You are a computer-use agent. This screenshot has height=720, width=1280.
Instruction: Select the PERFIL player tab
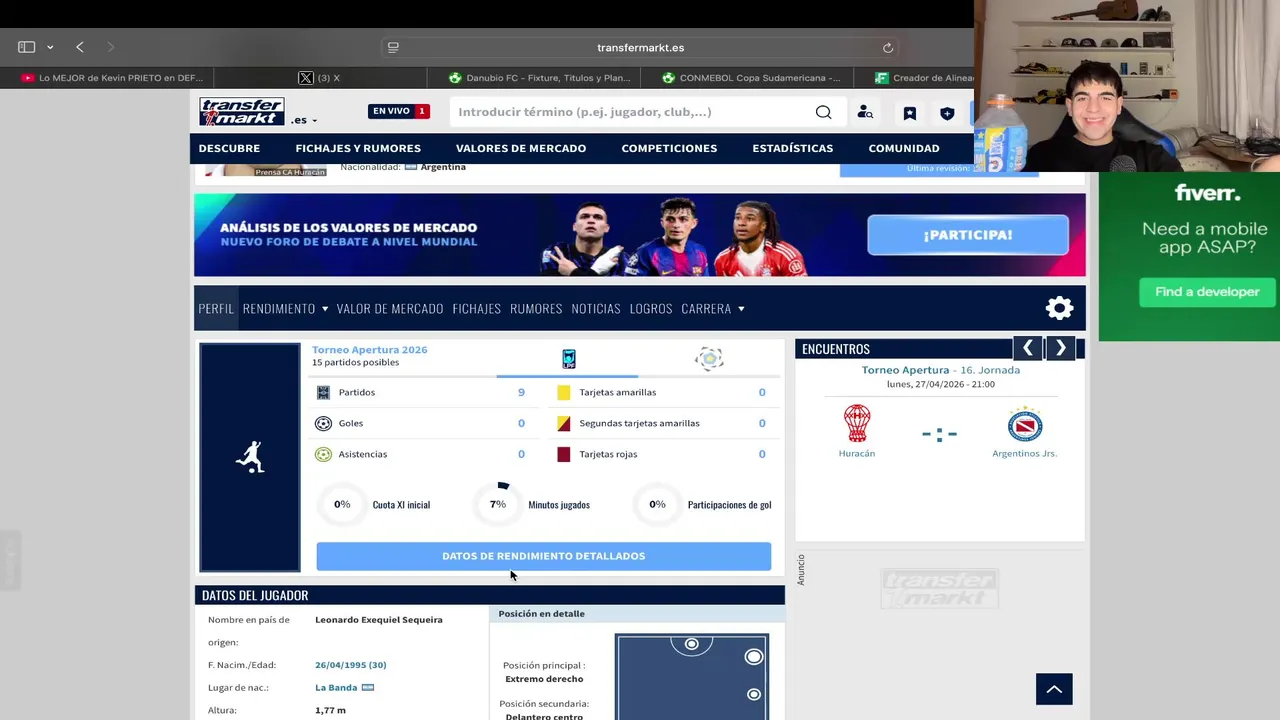[x=216, y=308]
